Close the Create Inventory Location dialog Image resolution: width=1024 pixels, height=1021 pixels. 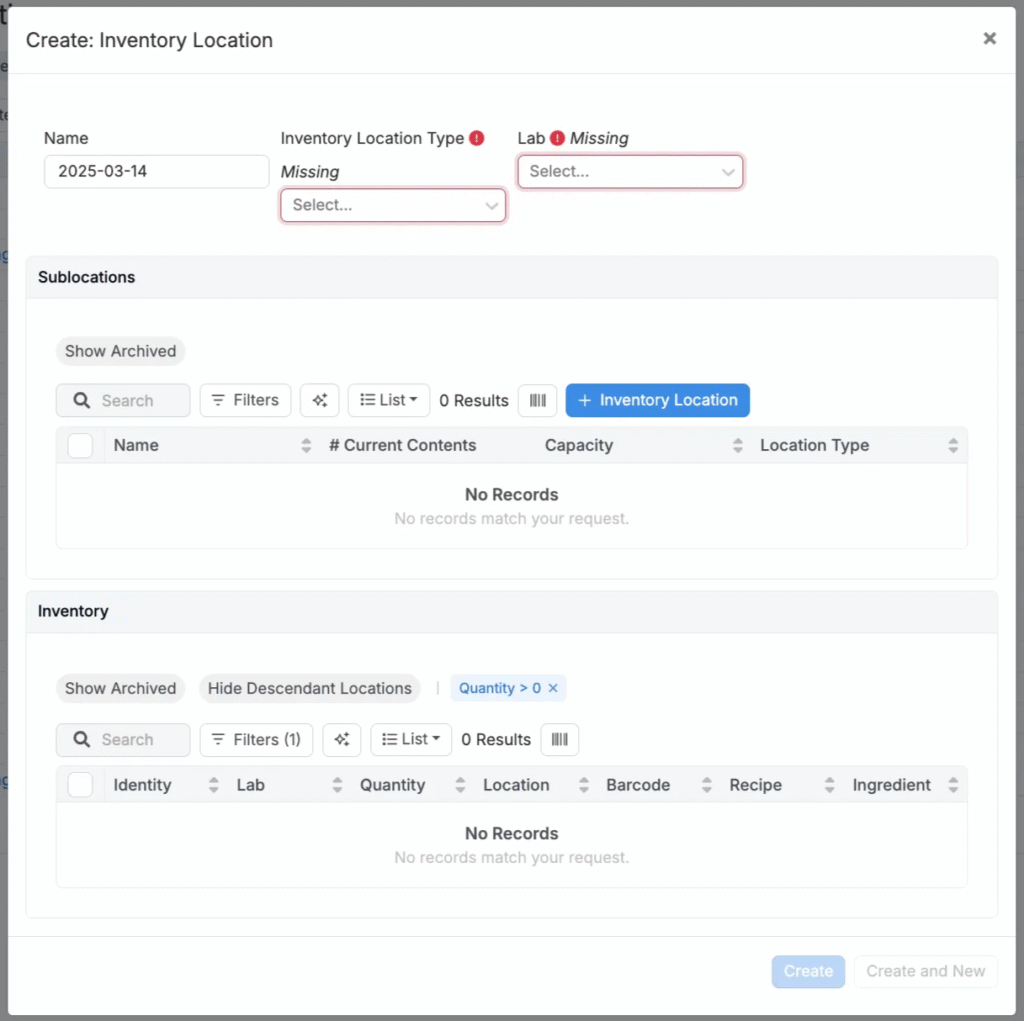989,39
